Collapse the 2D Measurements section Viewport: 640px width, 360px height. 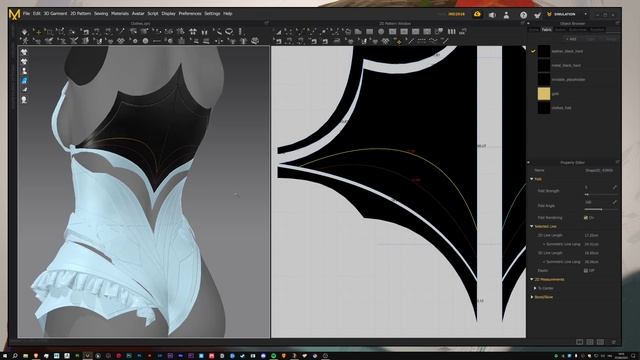[532, 280]
